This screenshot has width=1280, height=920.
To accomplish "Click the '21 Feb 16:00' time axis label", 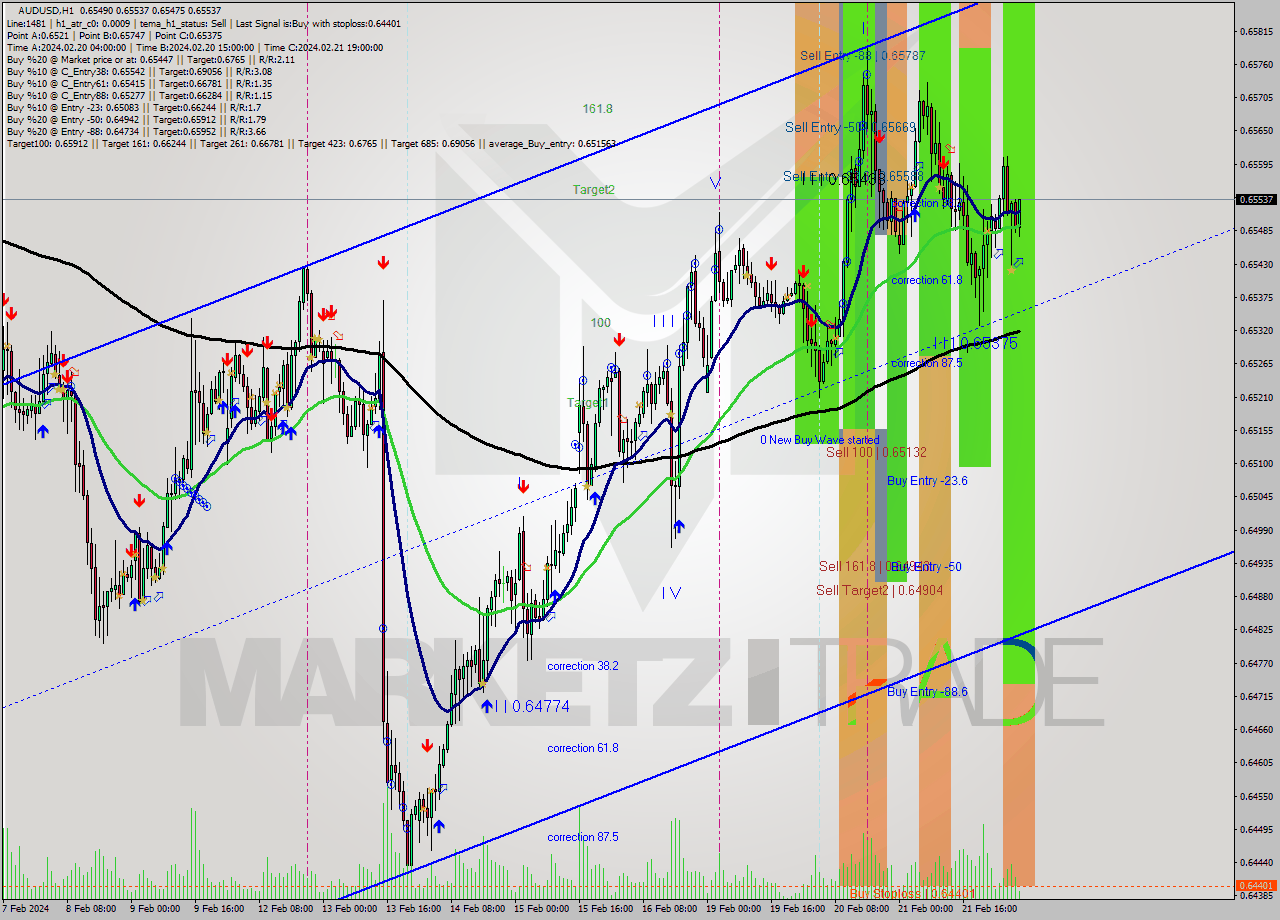I will click(989, 909).
